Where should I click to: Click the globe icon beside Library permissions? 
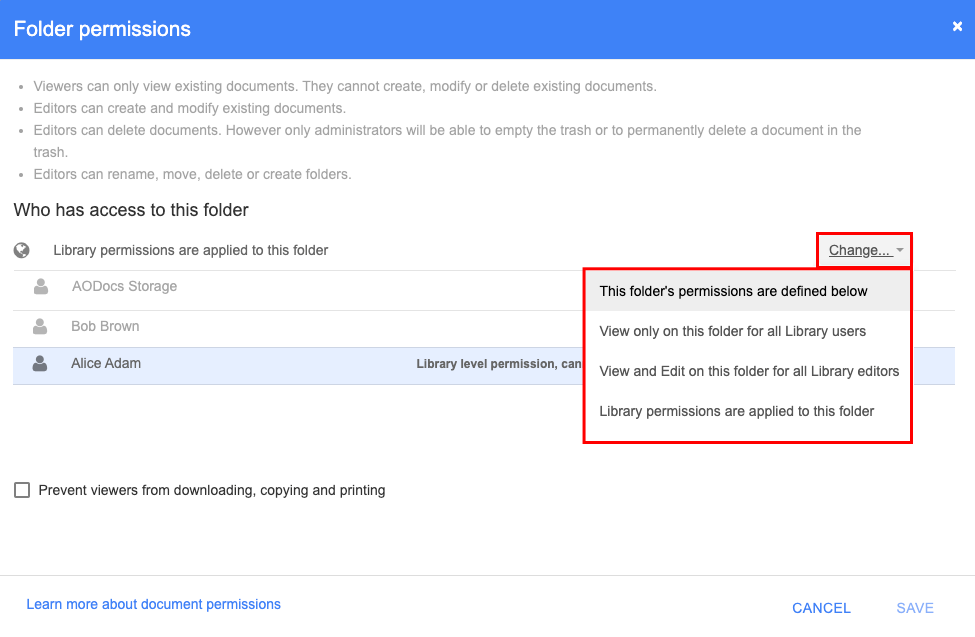(22, 250)
